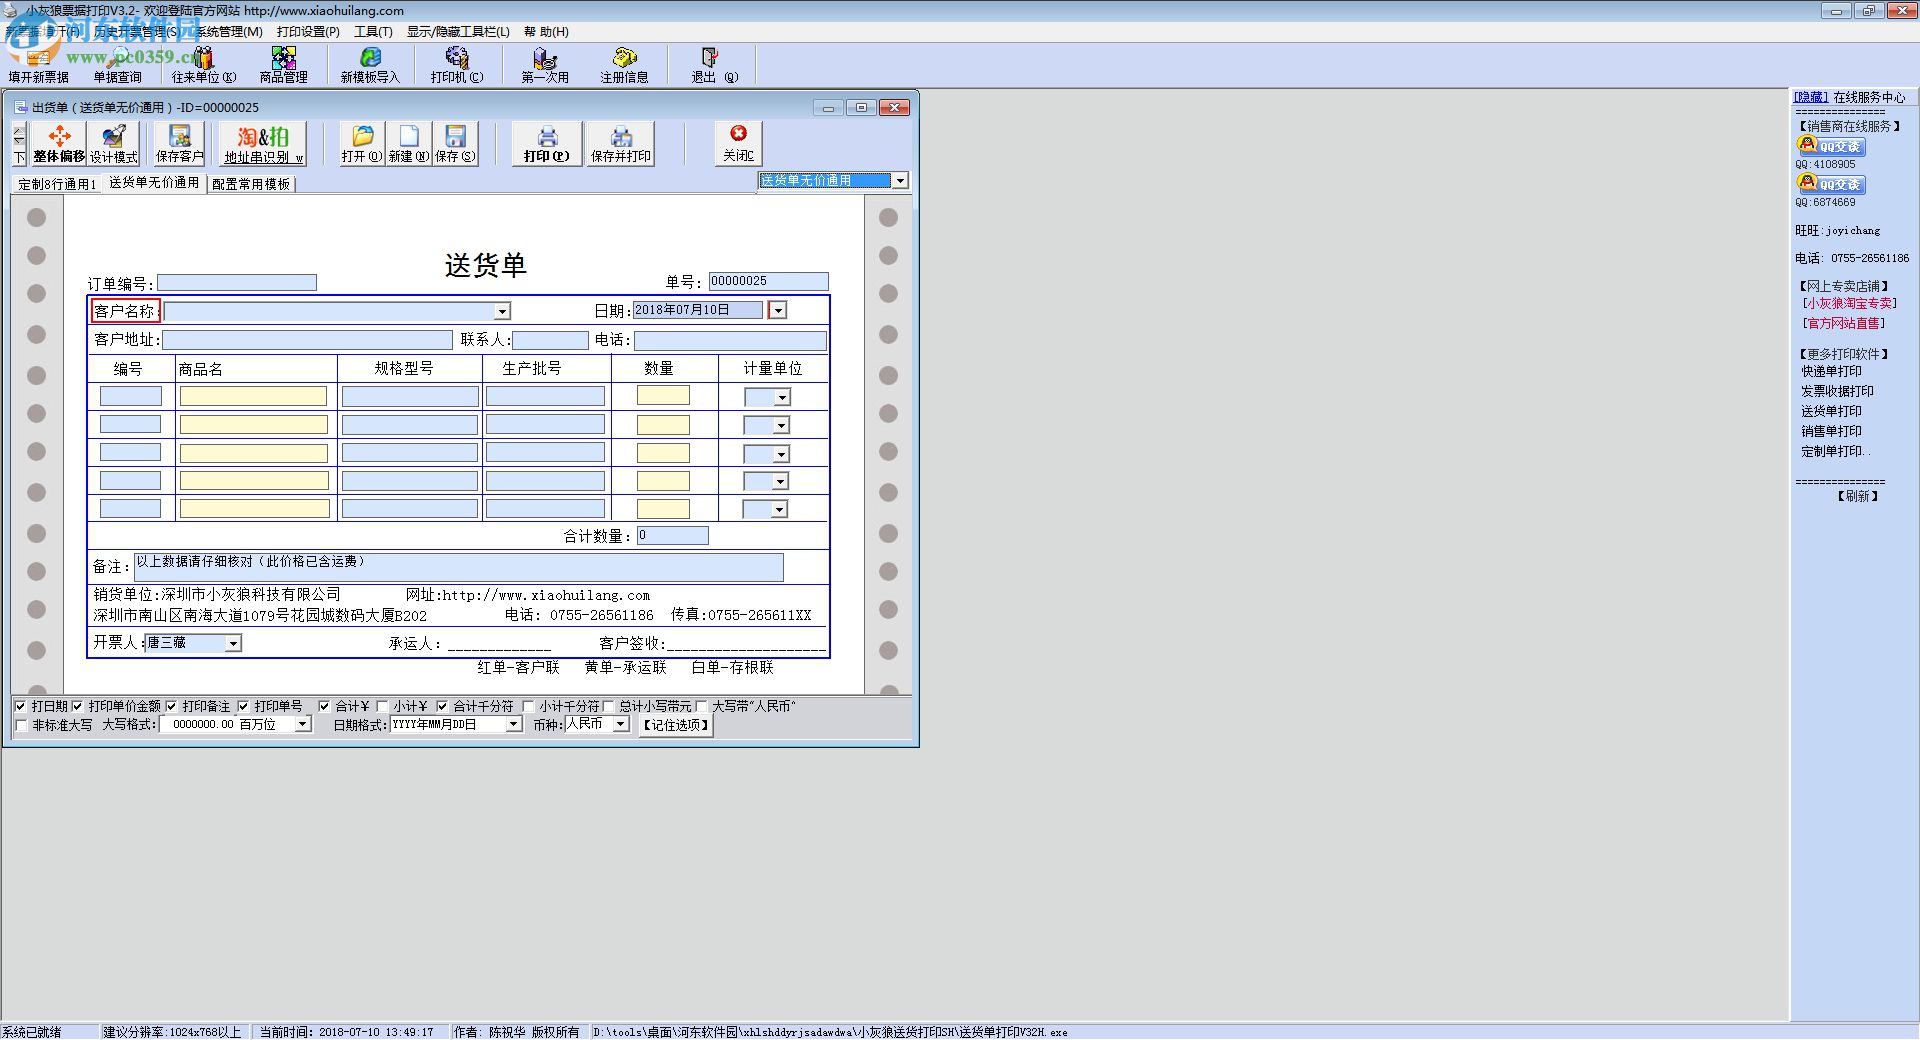Switch to 定制8行通用1 tab
1920x1040 pixels.
(57, 184)
